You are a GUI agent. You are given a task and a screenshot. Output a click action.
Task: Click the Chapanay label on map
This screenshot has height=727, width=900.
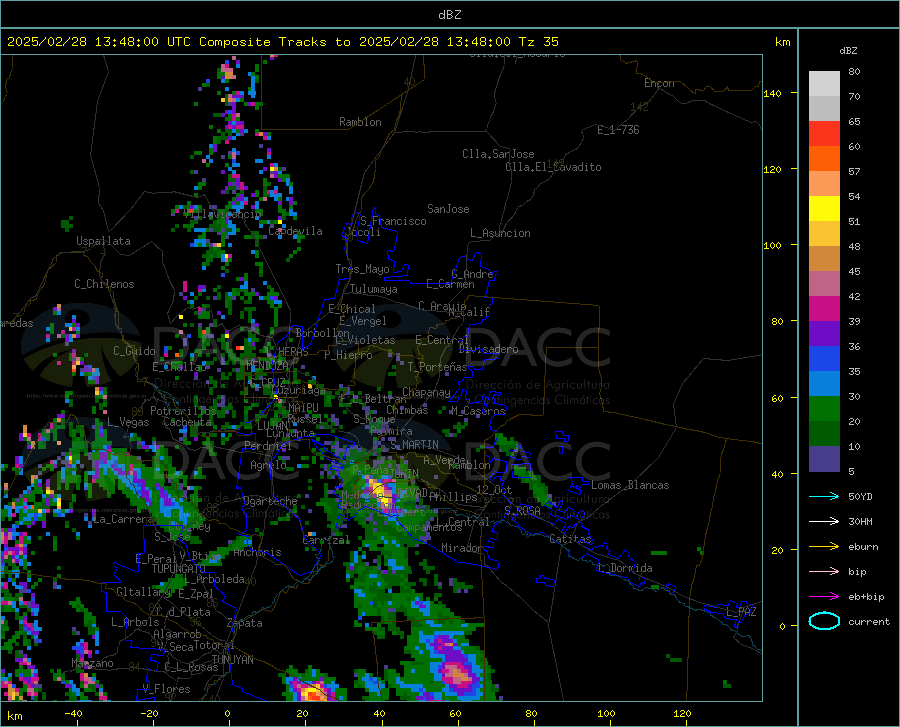426,392
